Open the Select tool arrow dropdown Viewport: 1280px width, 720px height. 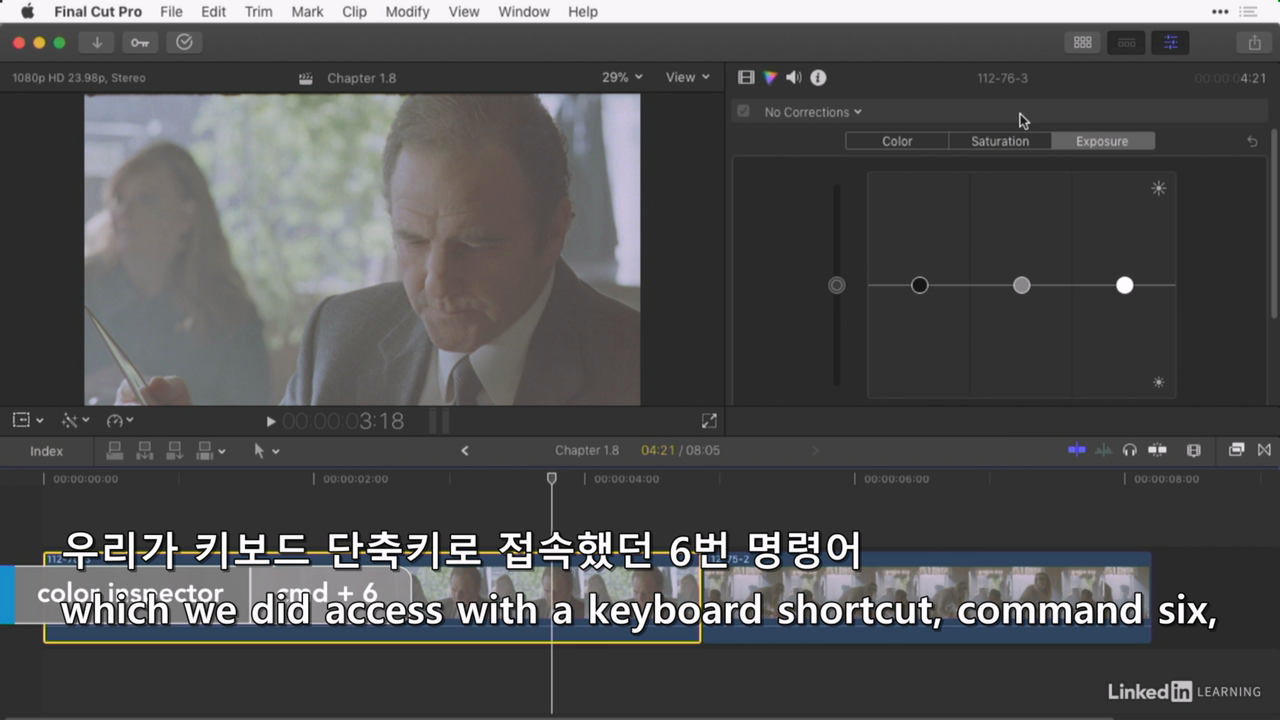[266, 451]
